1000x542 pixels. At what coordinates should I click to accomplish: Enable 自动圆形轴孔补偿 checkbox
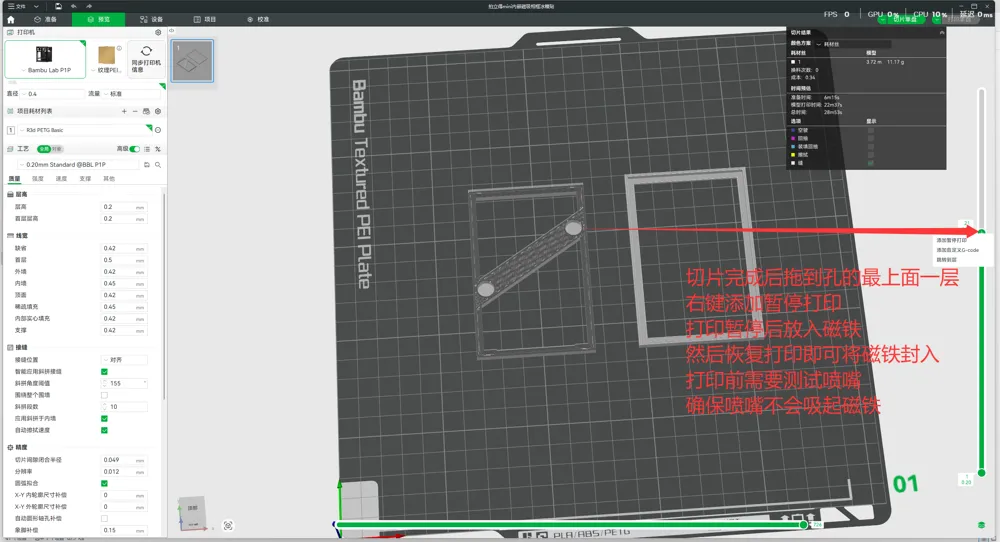(105, 518)
